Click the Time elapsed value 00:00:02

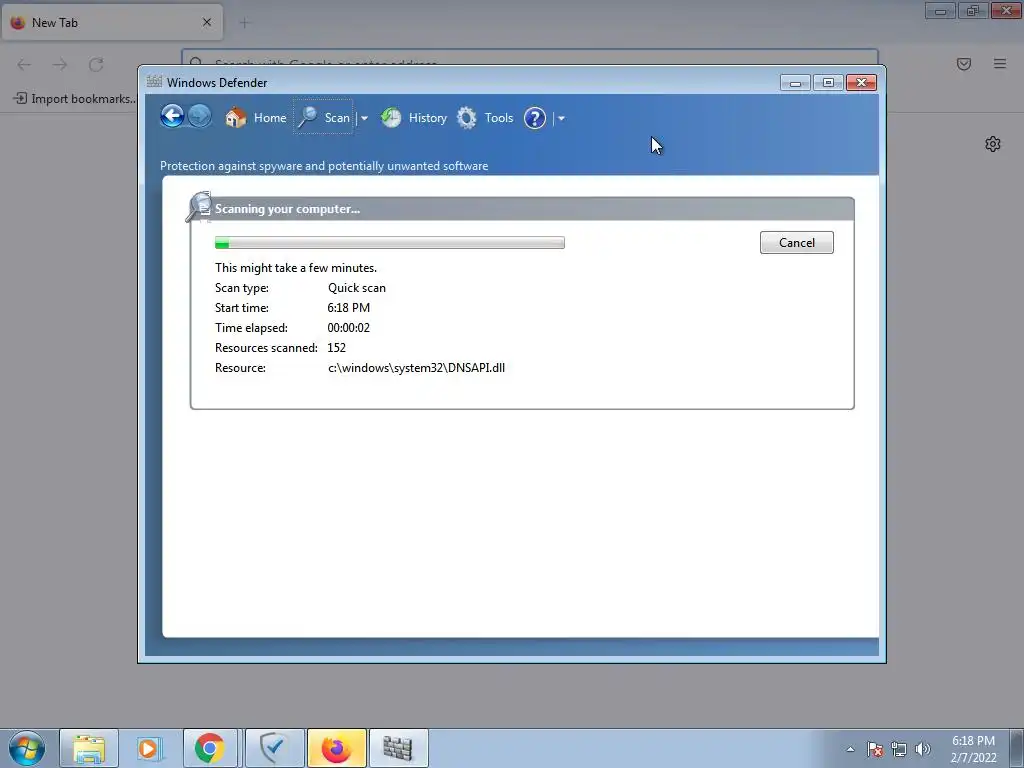coord(349,328)
